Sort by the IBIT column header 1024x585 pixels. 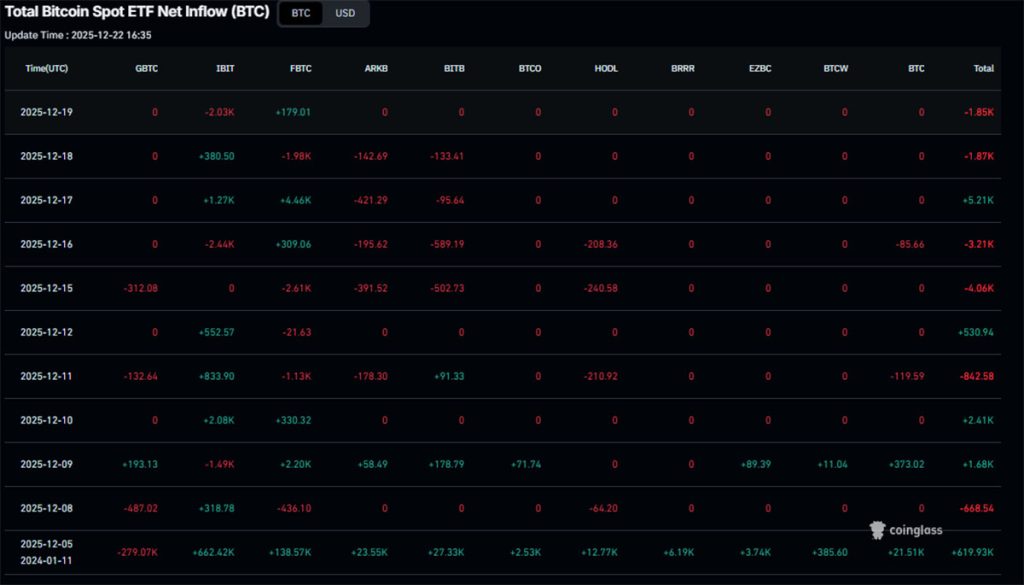tap(224, 69)
